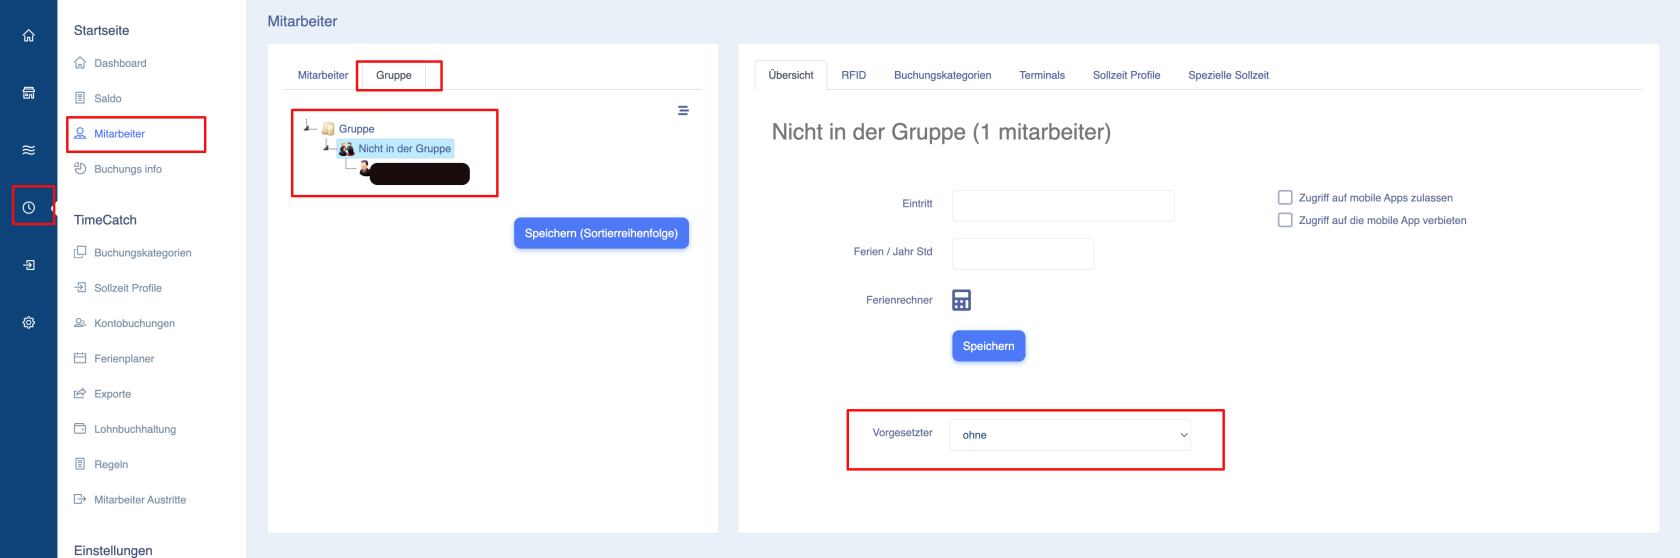Click the blue Speichern button
The width and height of the screenshot is (1680, 558).
pyautogui.click(x=988, y=346)
